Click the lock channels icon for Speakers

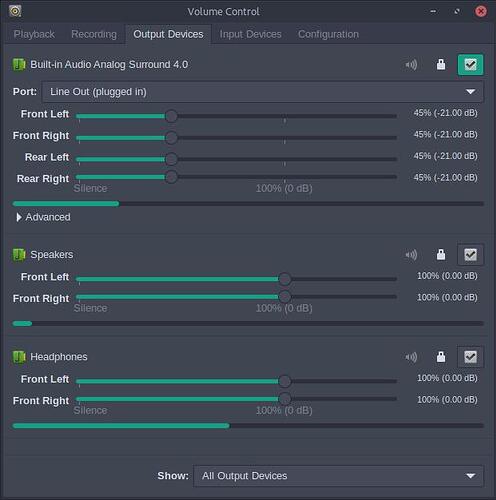click(441, 255)
